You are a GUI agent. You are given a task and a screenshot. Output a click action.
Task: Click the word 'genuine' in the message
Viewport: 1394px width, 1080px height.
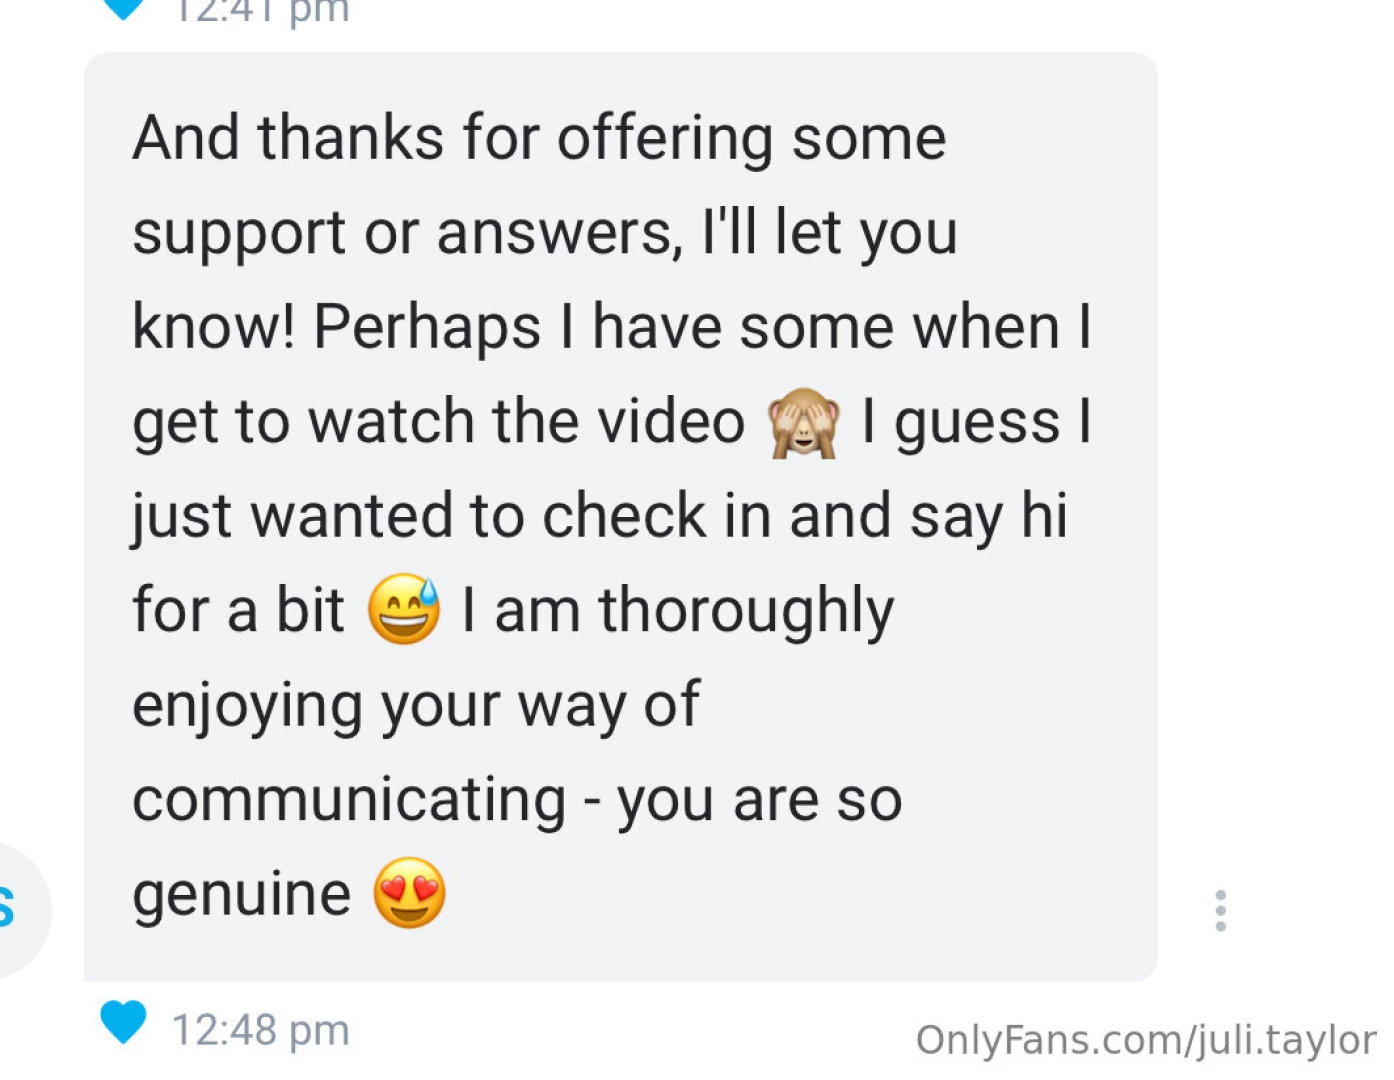[242, 893]
